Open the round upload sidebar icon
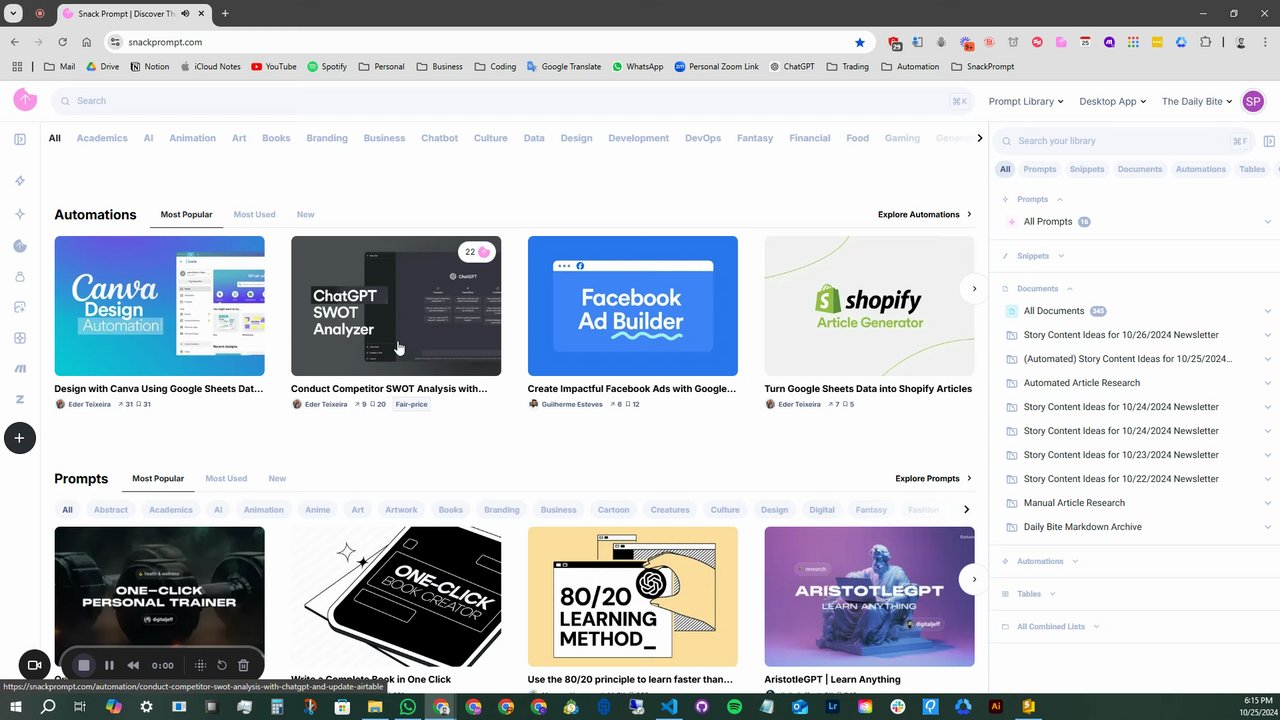Image resolution: width=1280 pixels, height=720 pixels. click(20, 246)
